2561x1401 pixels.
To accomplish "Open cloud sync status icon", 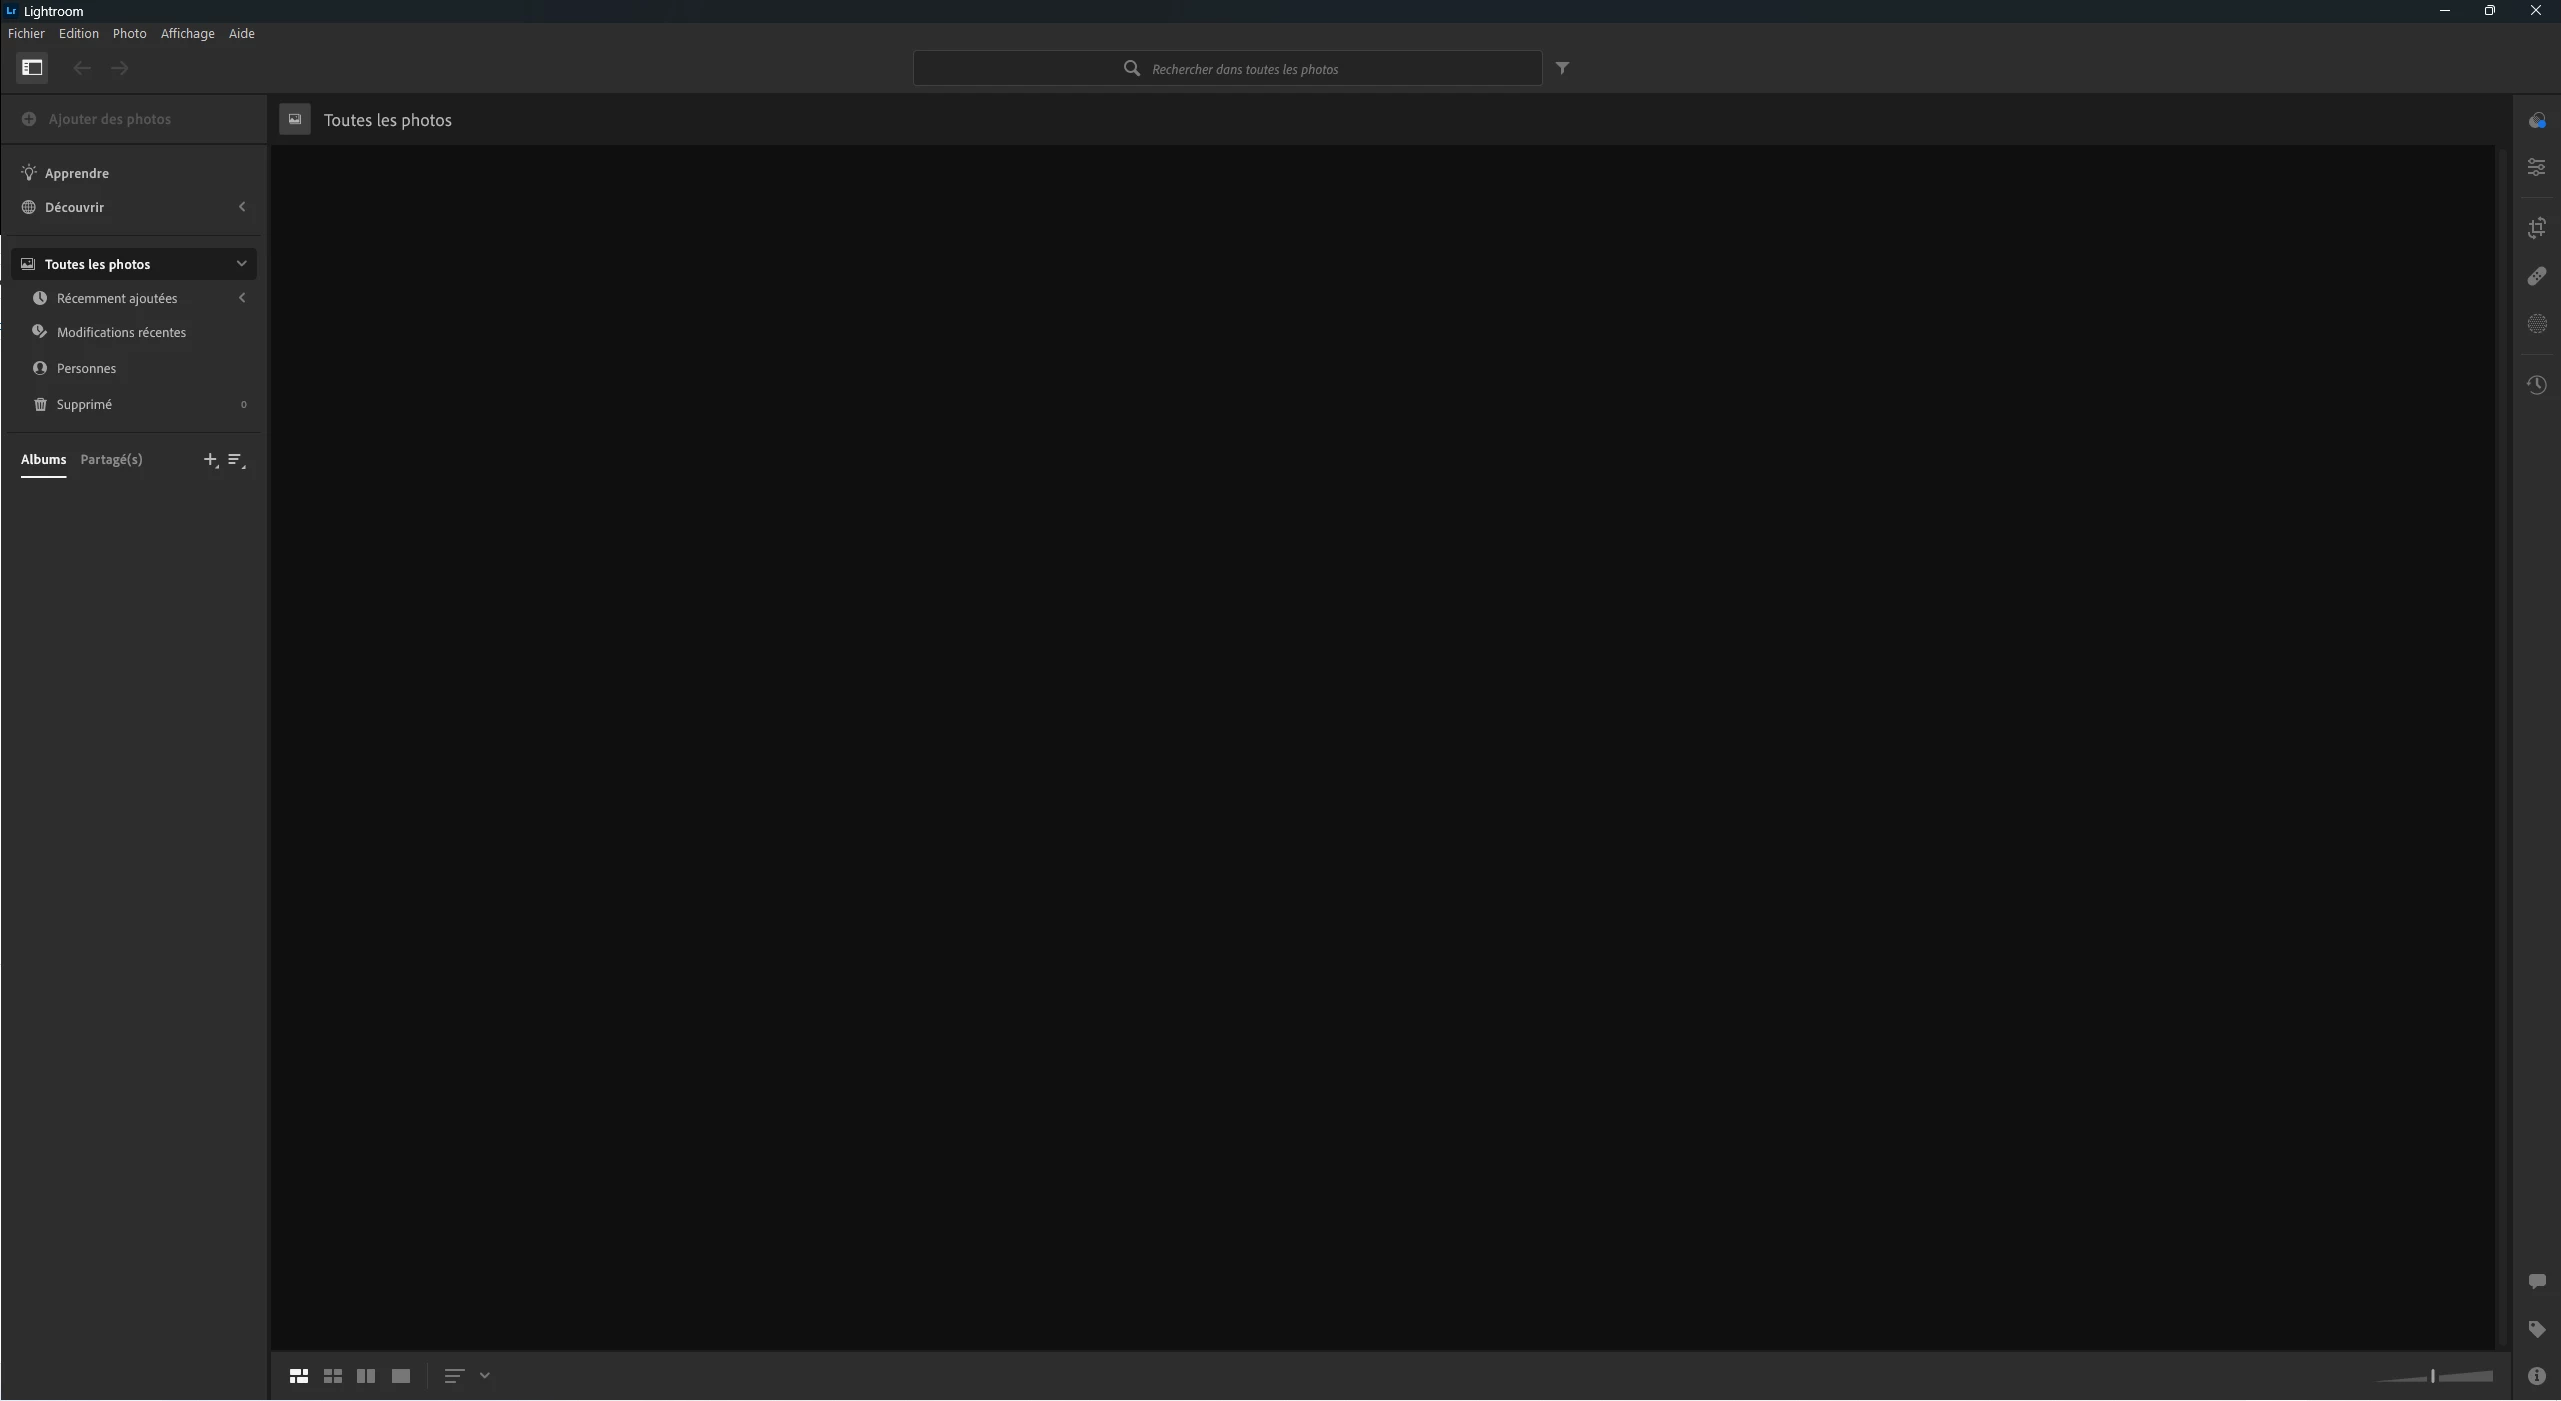I will pyautogui.click(x=2536, y=121).
